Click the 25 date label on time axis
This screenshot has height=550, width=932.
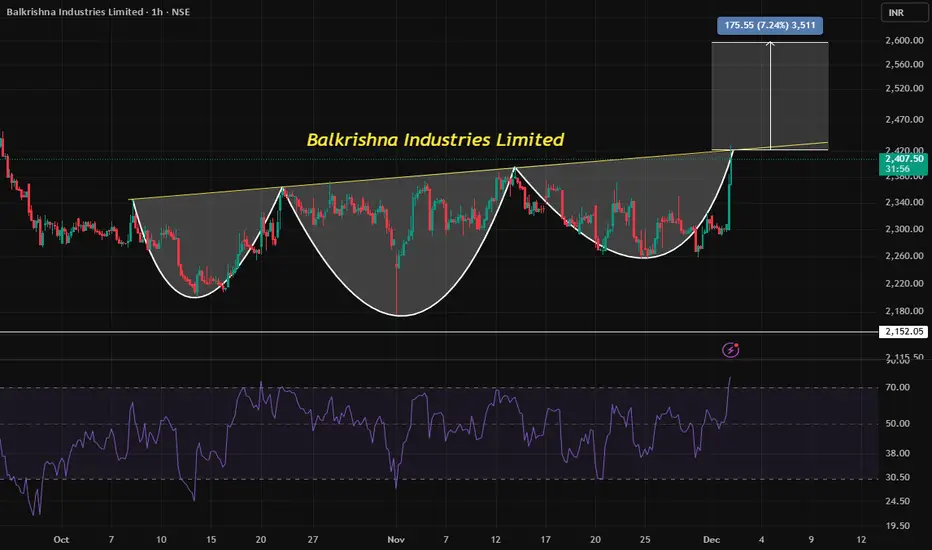point(645,539)
